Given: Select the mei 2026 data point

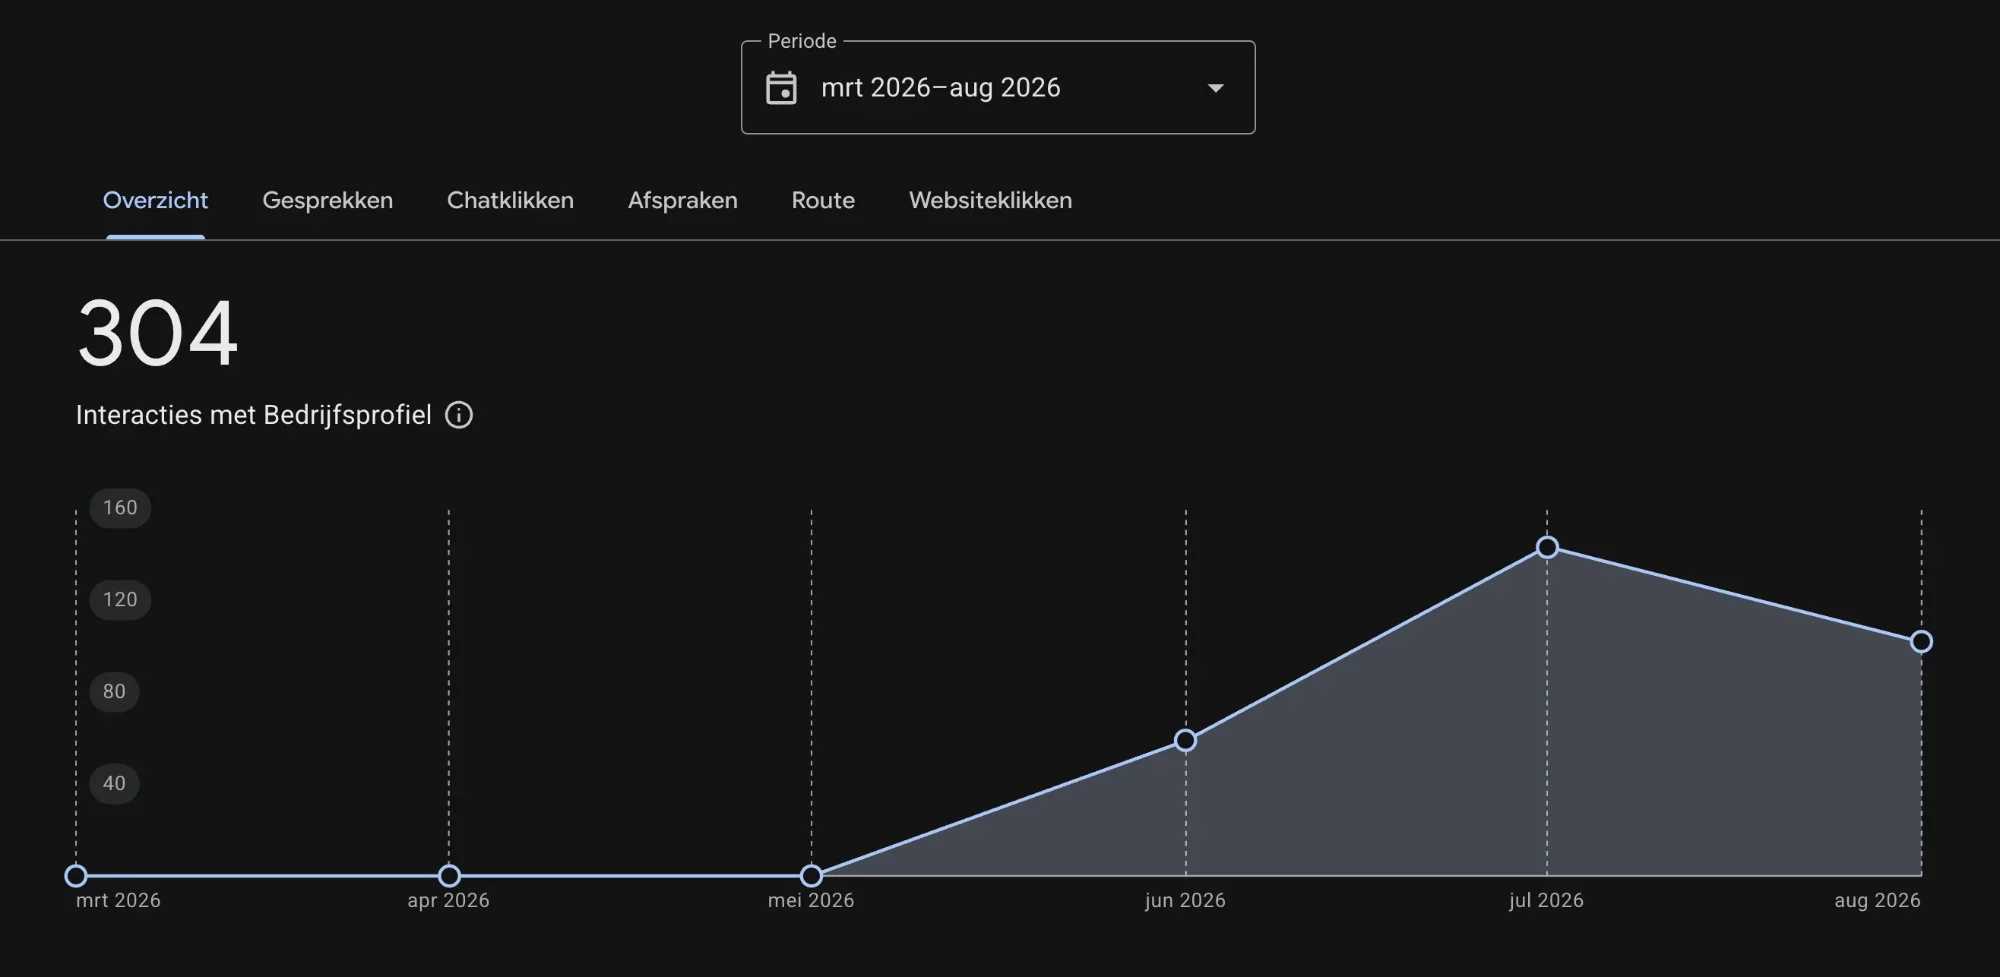Looking at the screenshot, I should 811,876.
